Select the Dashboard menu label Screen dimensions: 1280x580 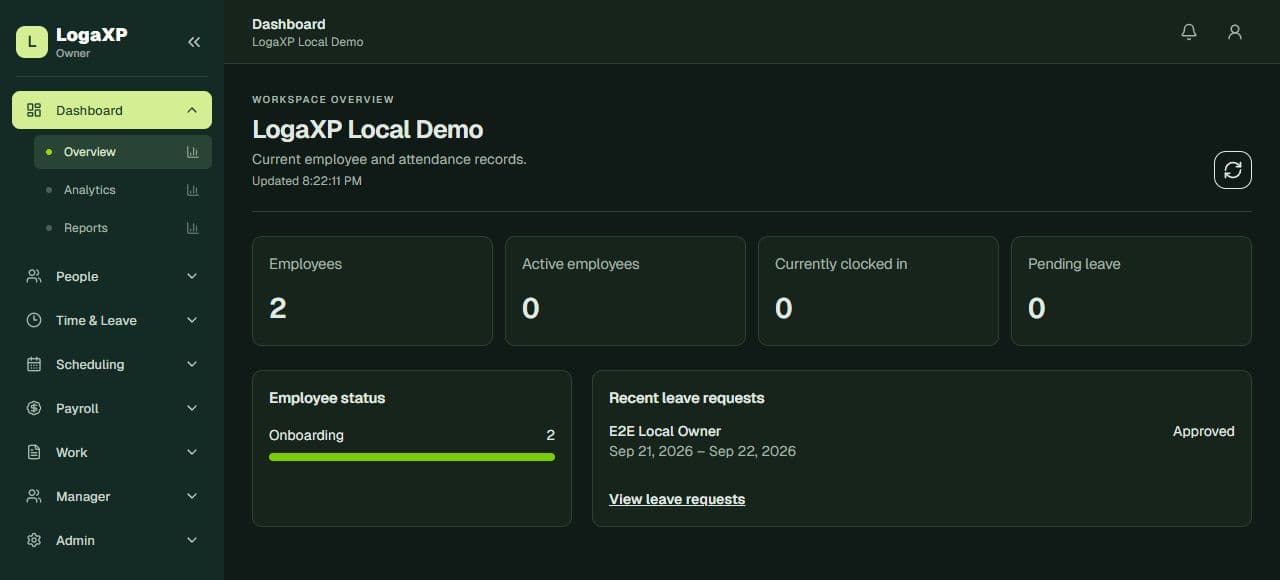pos(89,110)
